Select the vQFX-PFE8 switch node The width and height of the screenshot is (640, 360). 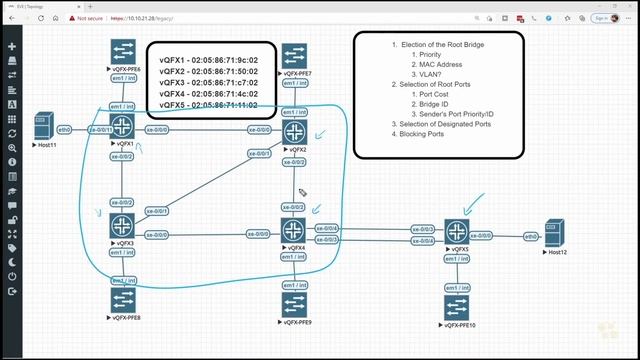pyautogui.click(x=123, y=300)
